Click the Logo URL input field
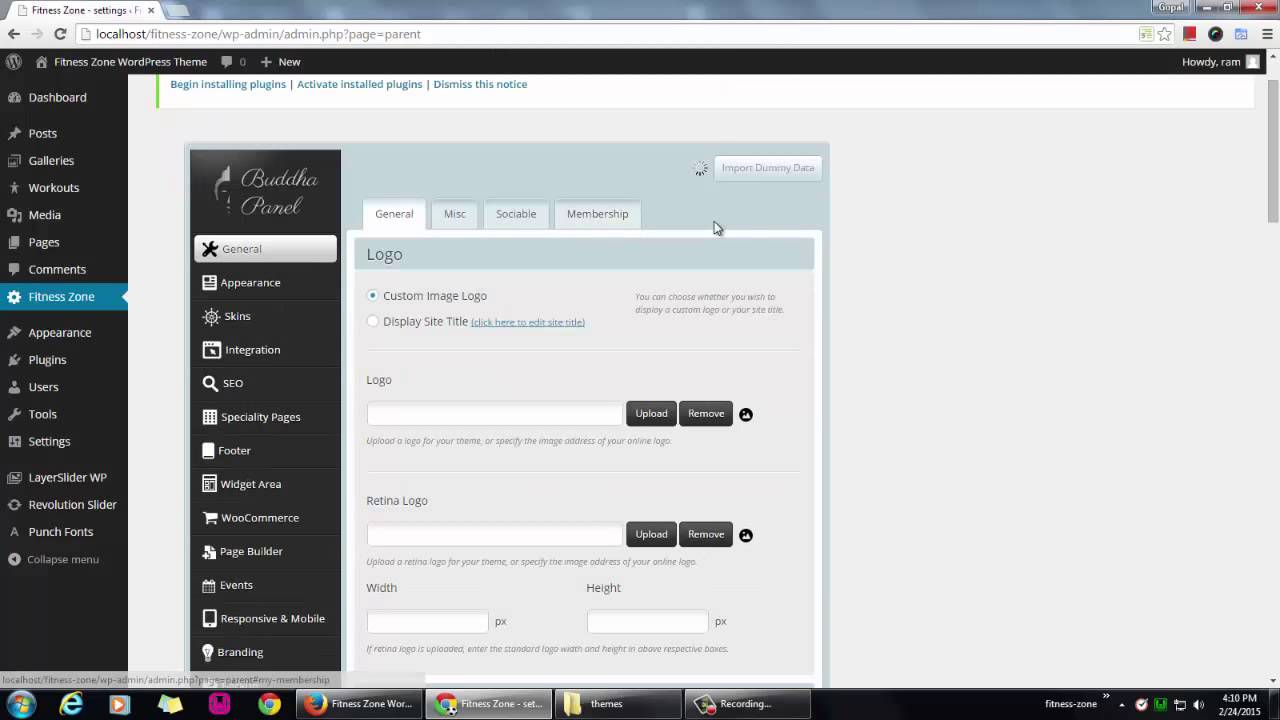Viewport: 1280px width, 720px height. tap(495, 414)
